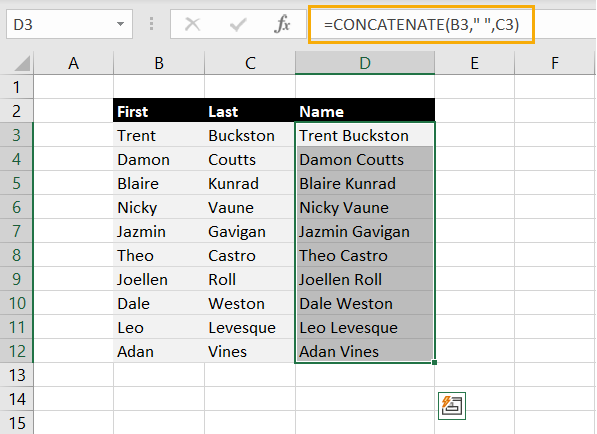The image size is (597, 434).
Task: Click the cell containing Jazmin Gavigan
Action: [x=365, y=231]
